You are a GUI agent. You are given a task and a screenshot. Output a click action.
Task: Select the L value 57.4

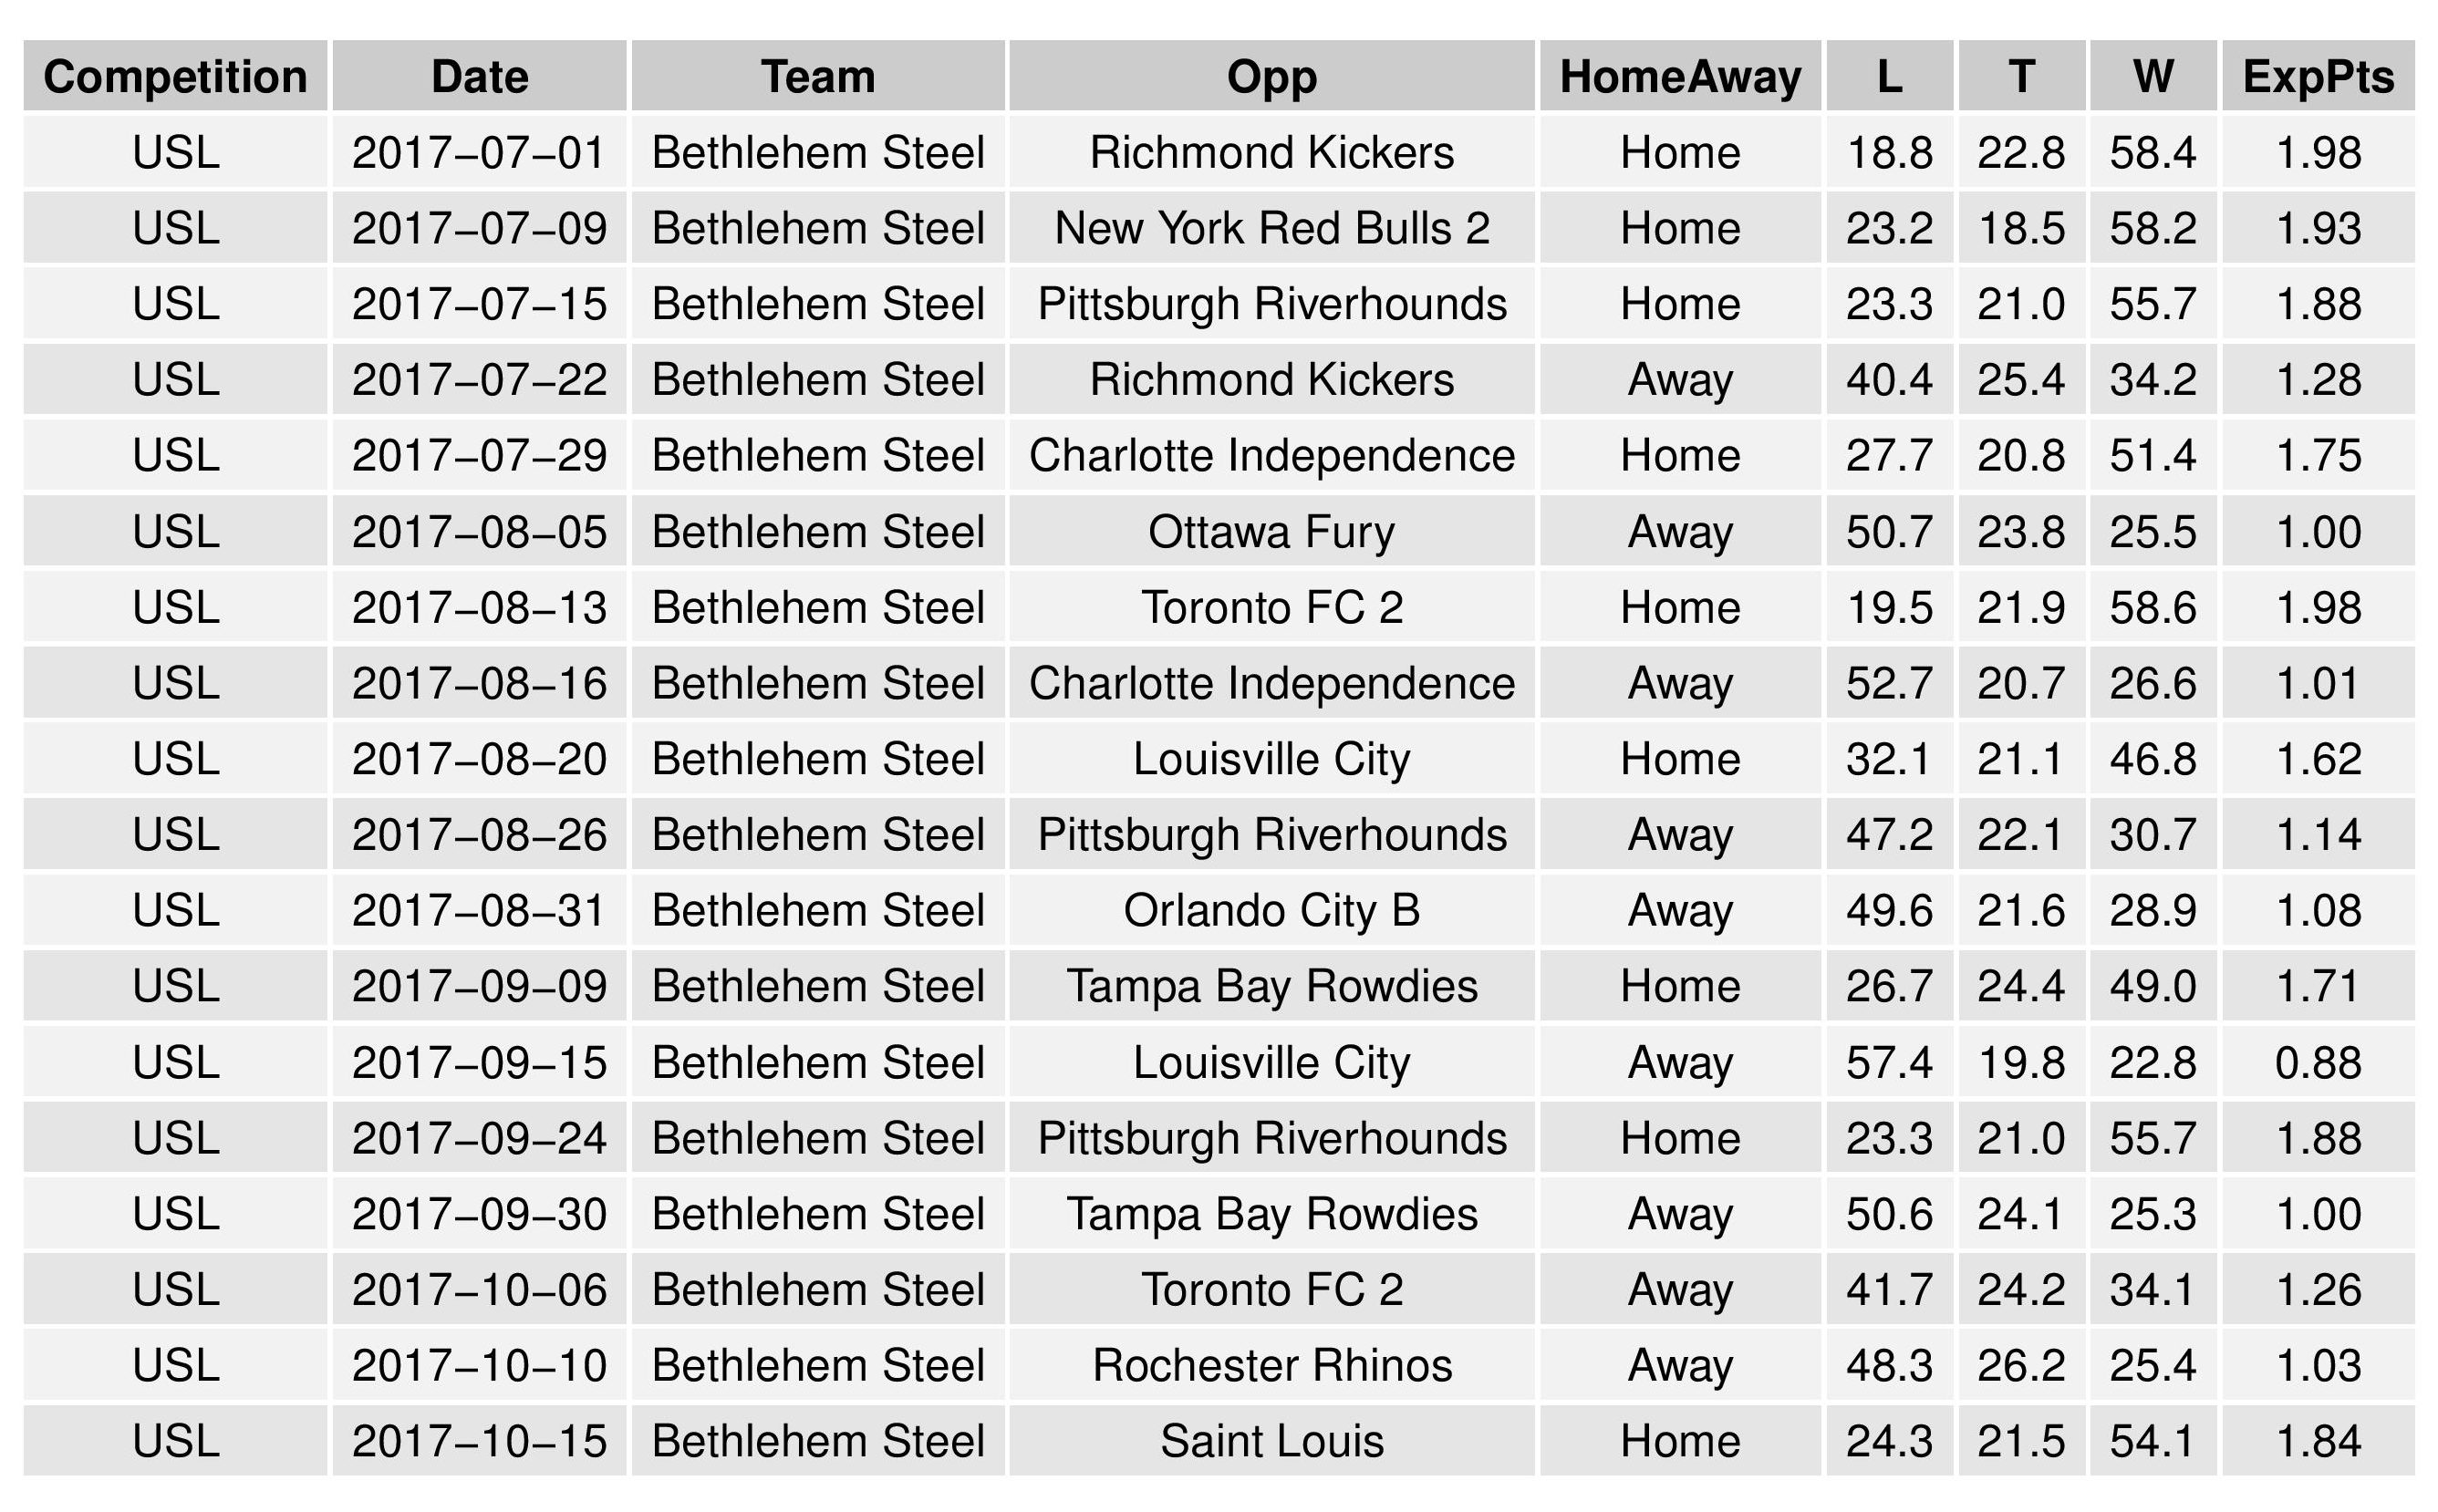pyautogui.click(x=1889, y=1063)
